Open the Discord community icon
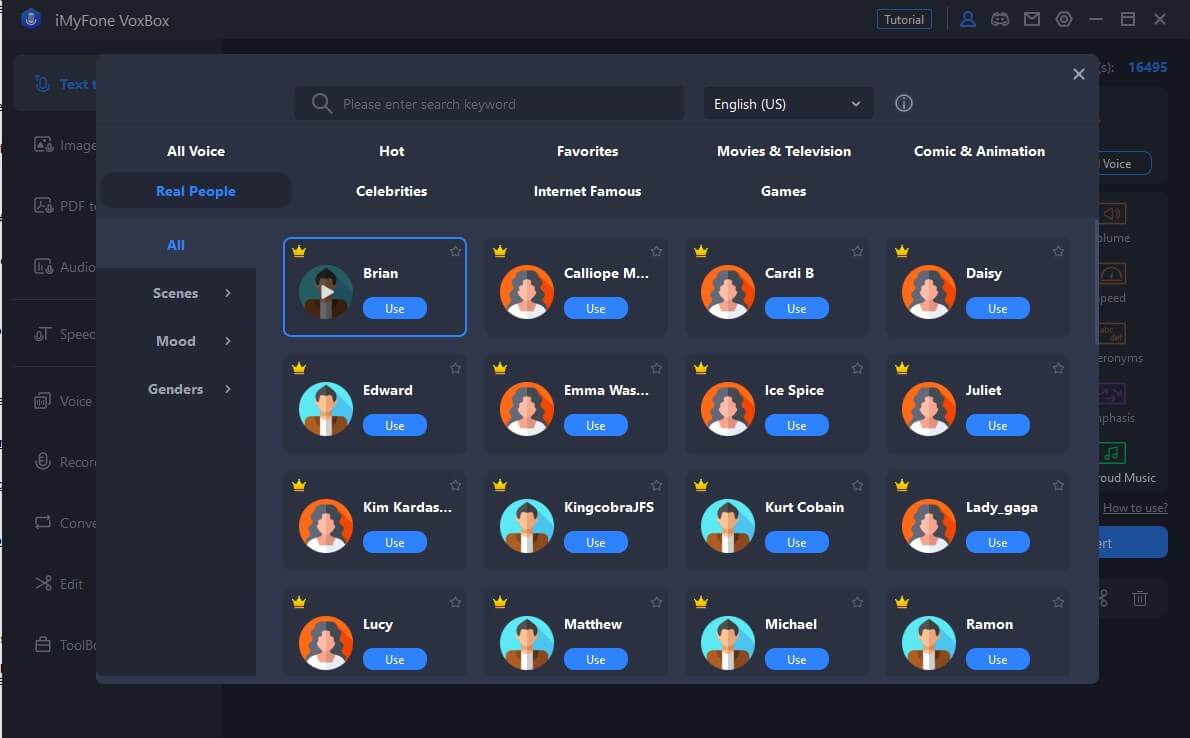 click(1000, 20)
